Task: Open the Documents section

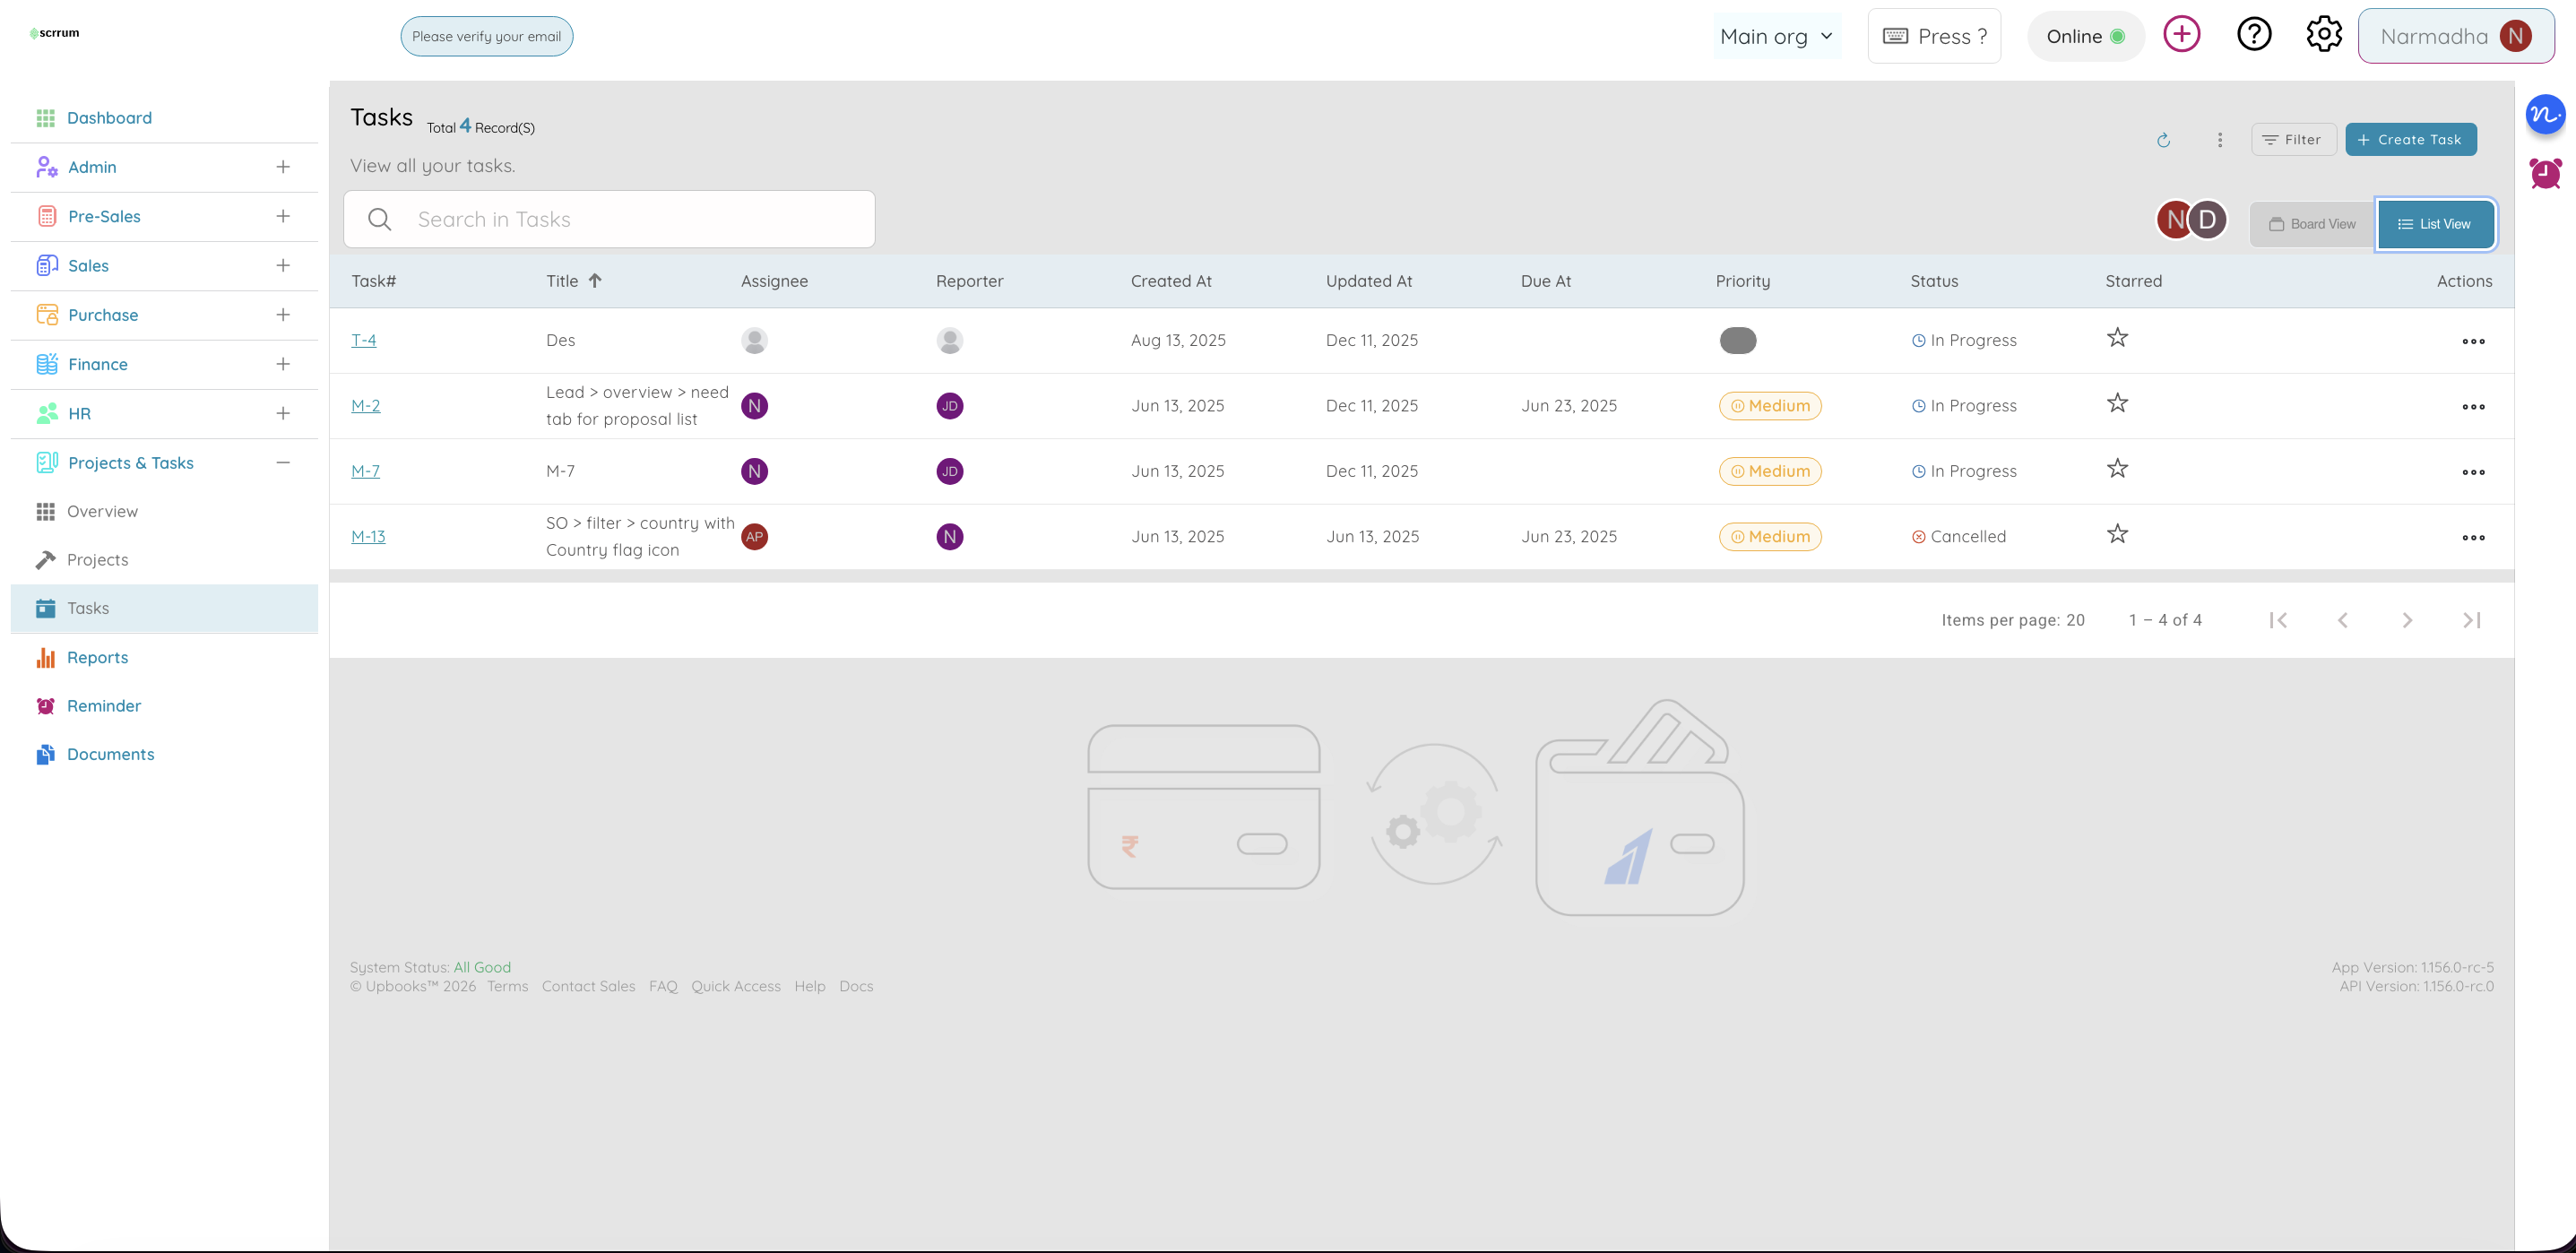Action: 110,753
